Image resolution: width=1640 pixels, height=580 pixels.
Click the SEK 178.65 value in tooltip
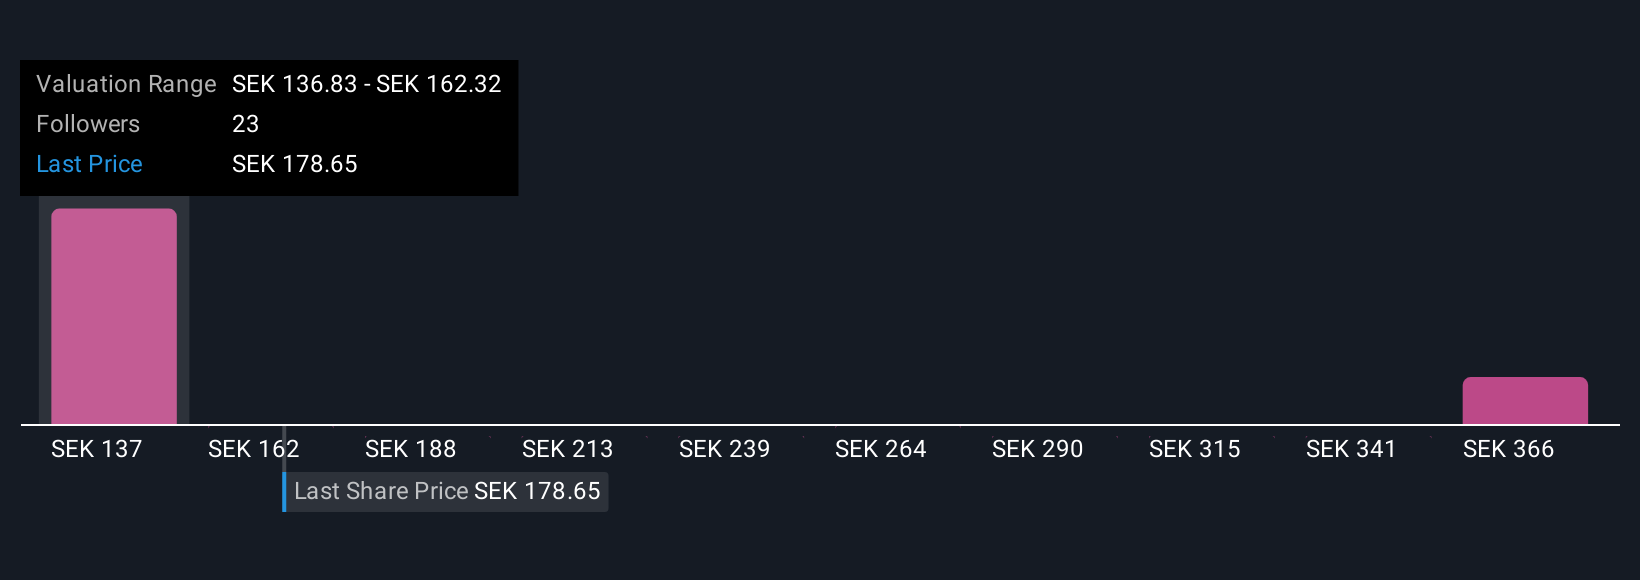point(295,164)
